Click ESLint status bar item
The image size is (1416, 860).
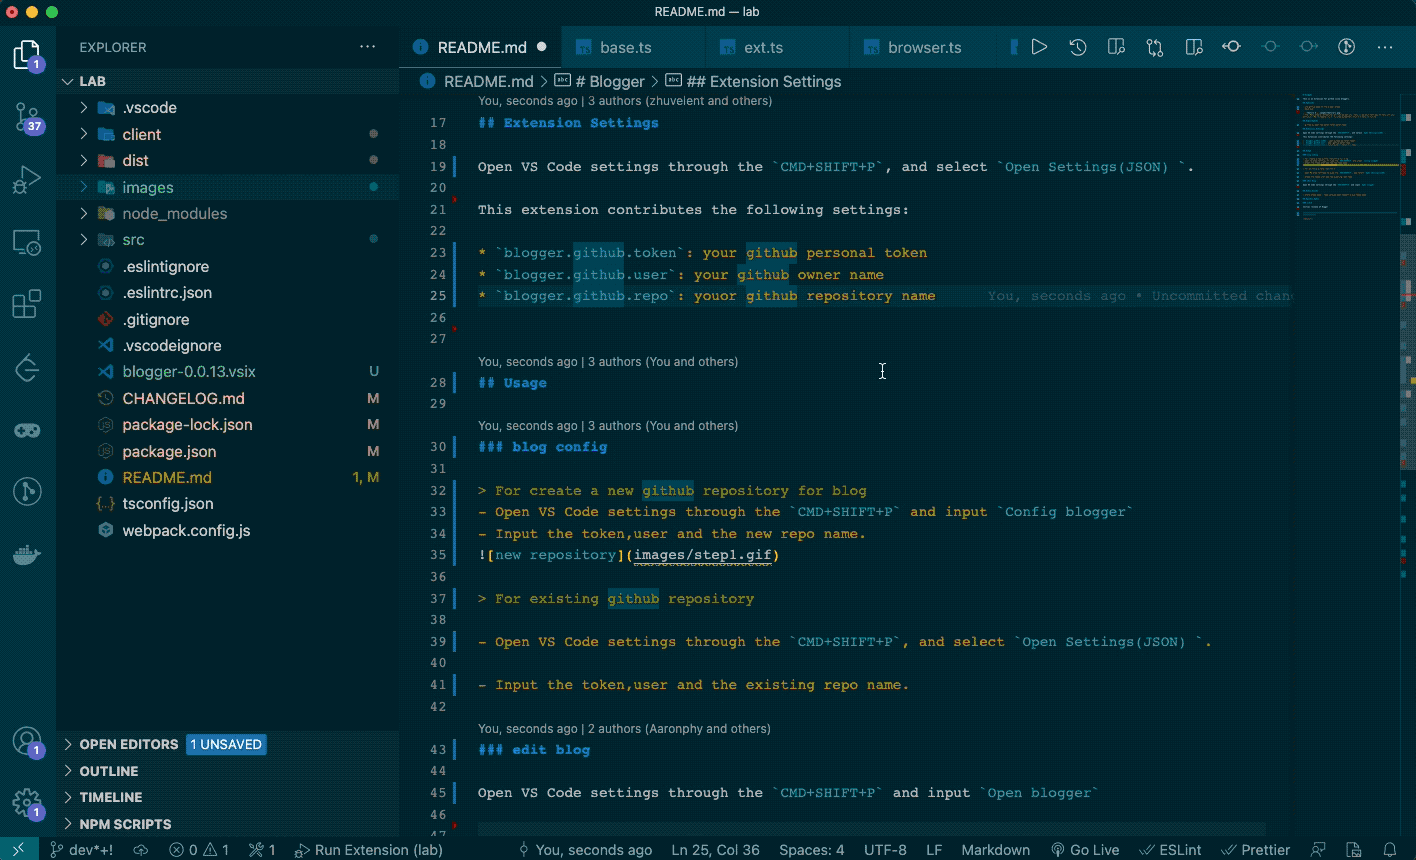1172,850
